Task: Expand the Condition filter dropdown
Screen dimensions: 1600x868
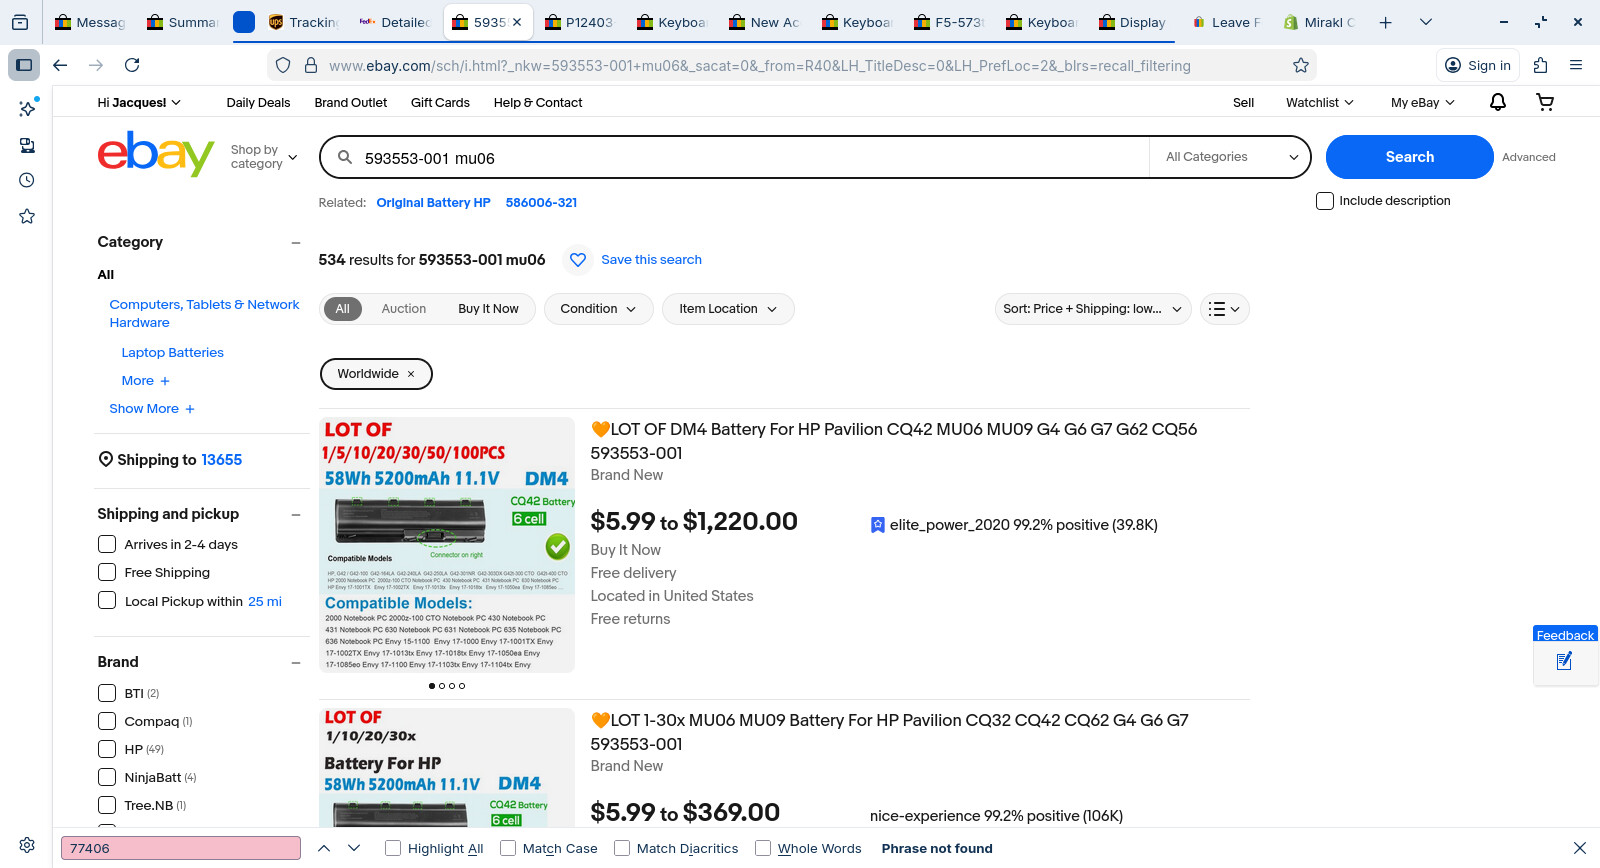Action: (598, 309)
